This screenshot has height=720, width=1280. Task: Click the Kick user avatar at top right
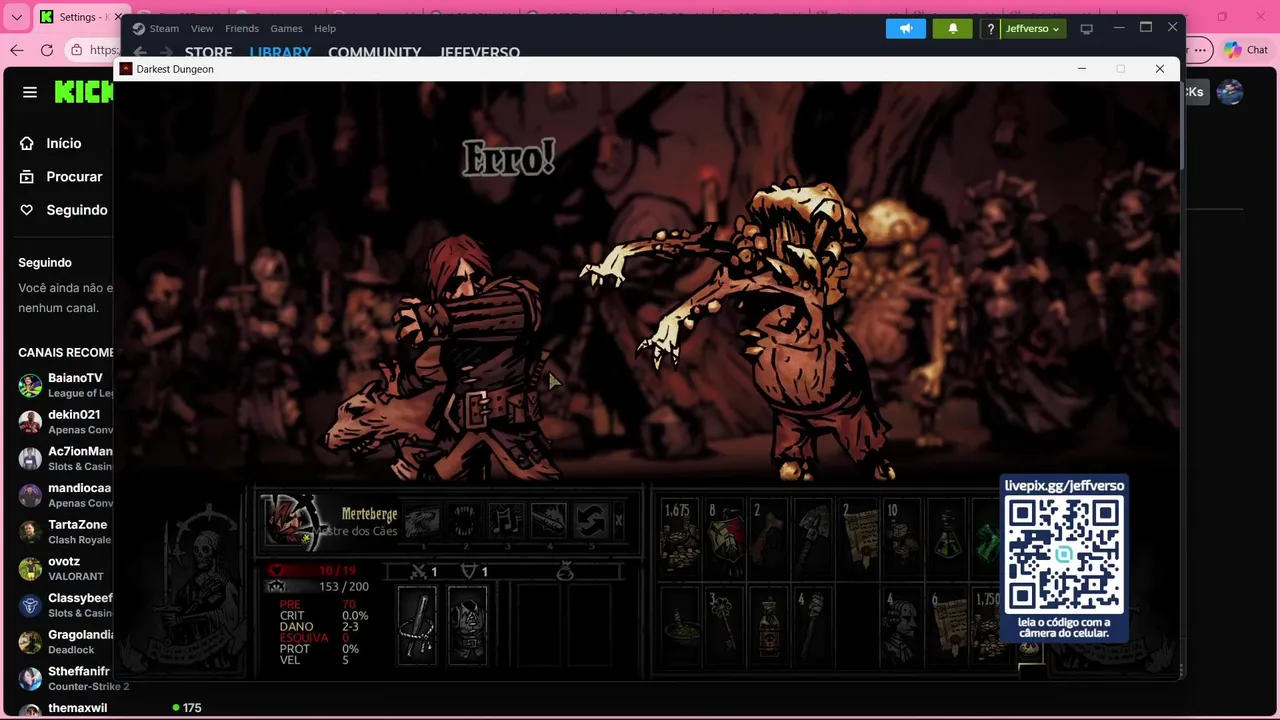tap(1230, 92)
